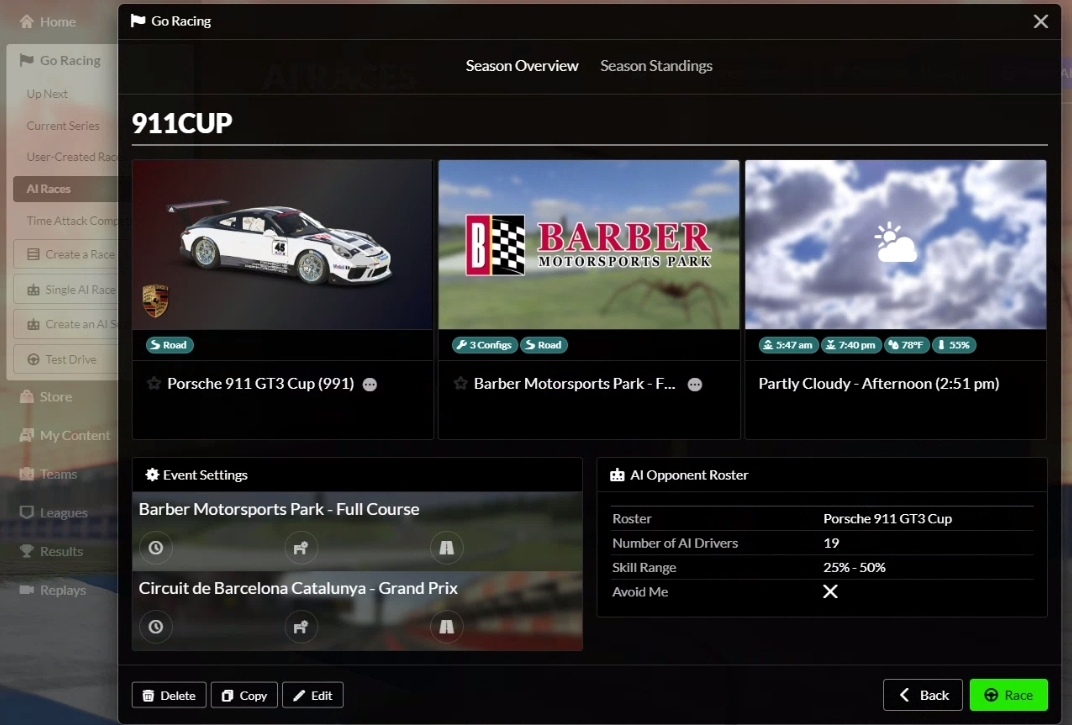This screenshot has width=1072, height=725.
Task: Select Time Attack Competition in the sidebar
Action: [72, 220]
